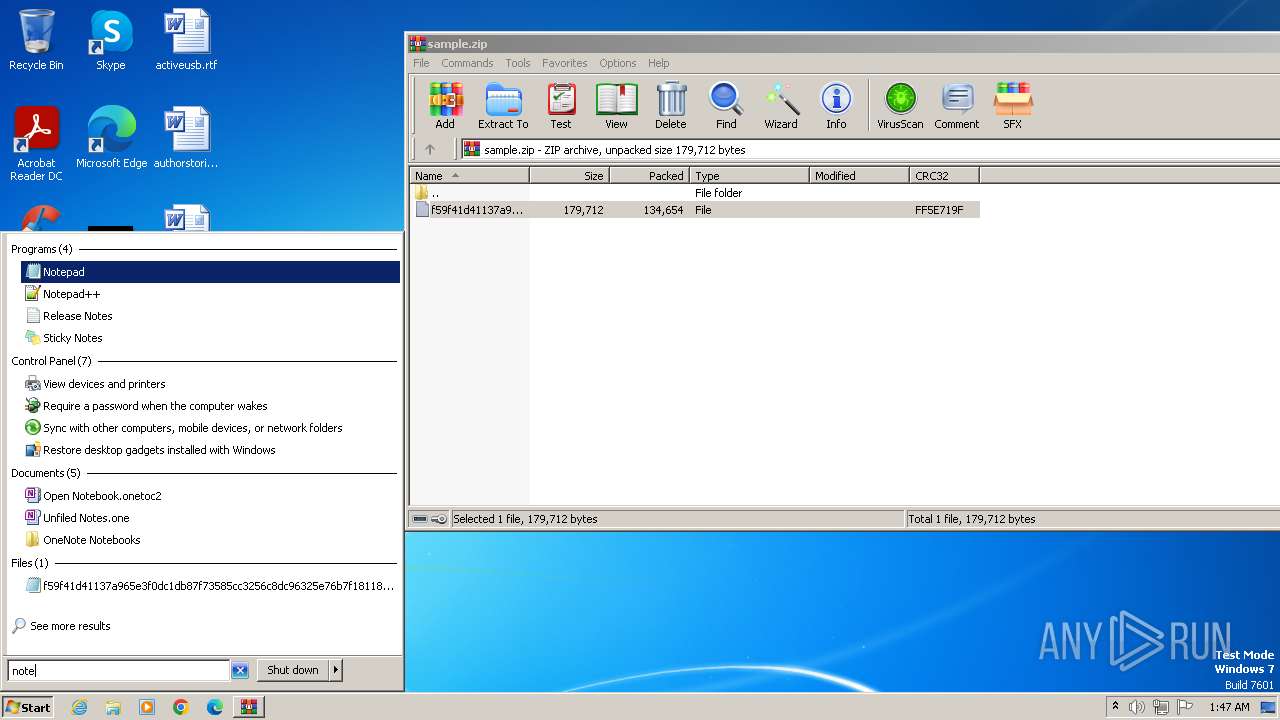Open the Favorites menu
Screen dimensions: 1280x720
click(x=565, y=63)
